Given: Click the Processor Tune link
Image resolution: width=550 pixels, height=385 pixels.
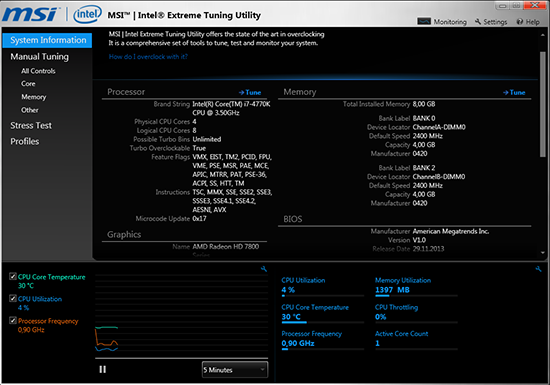Looking at the screenshot, I should tap(250, 93).
